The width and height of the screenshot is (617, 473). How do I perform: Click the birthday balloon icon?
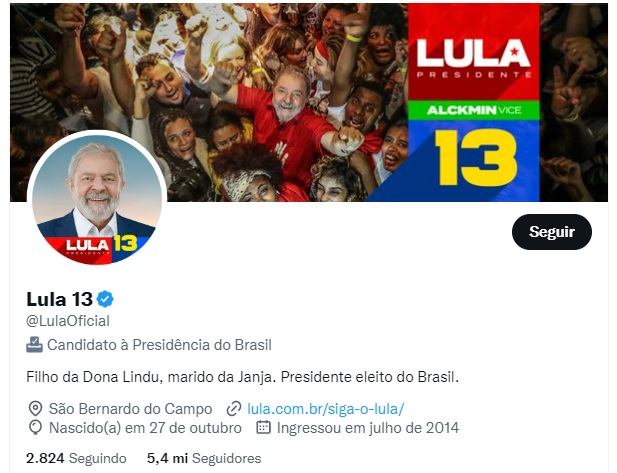click(35, 427)
